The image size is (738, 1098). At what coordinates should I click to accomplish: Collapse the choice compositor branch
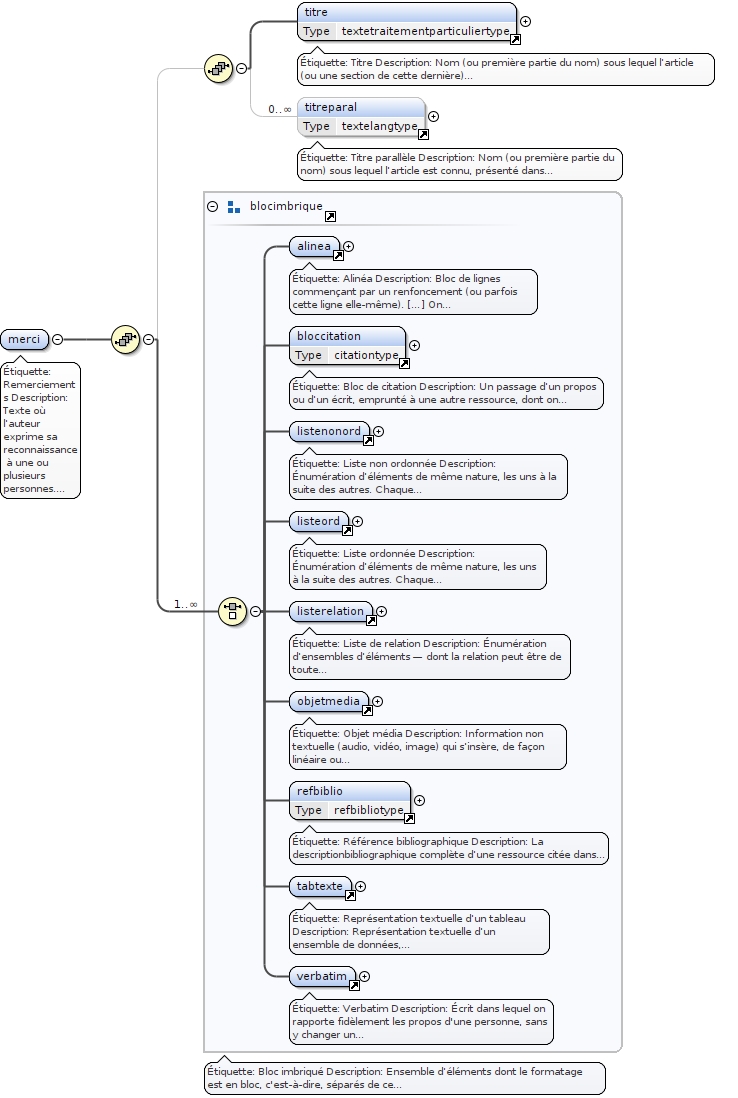(x=255, y=610)
